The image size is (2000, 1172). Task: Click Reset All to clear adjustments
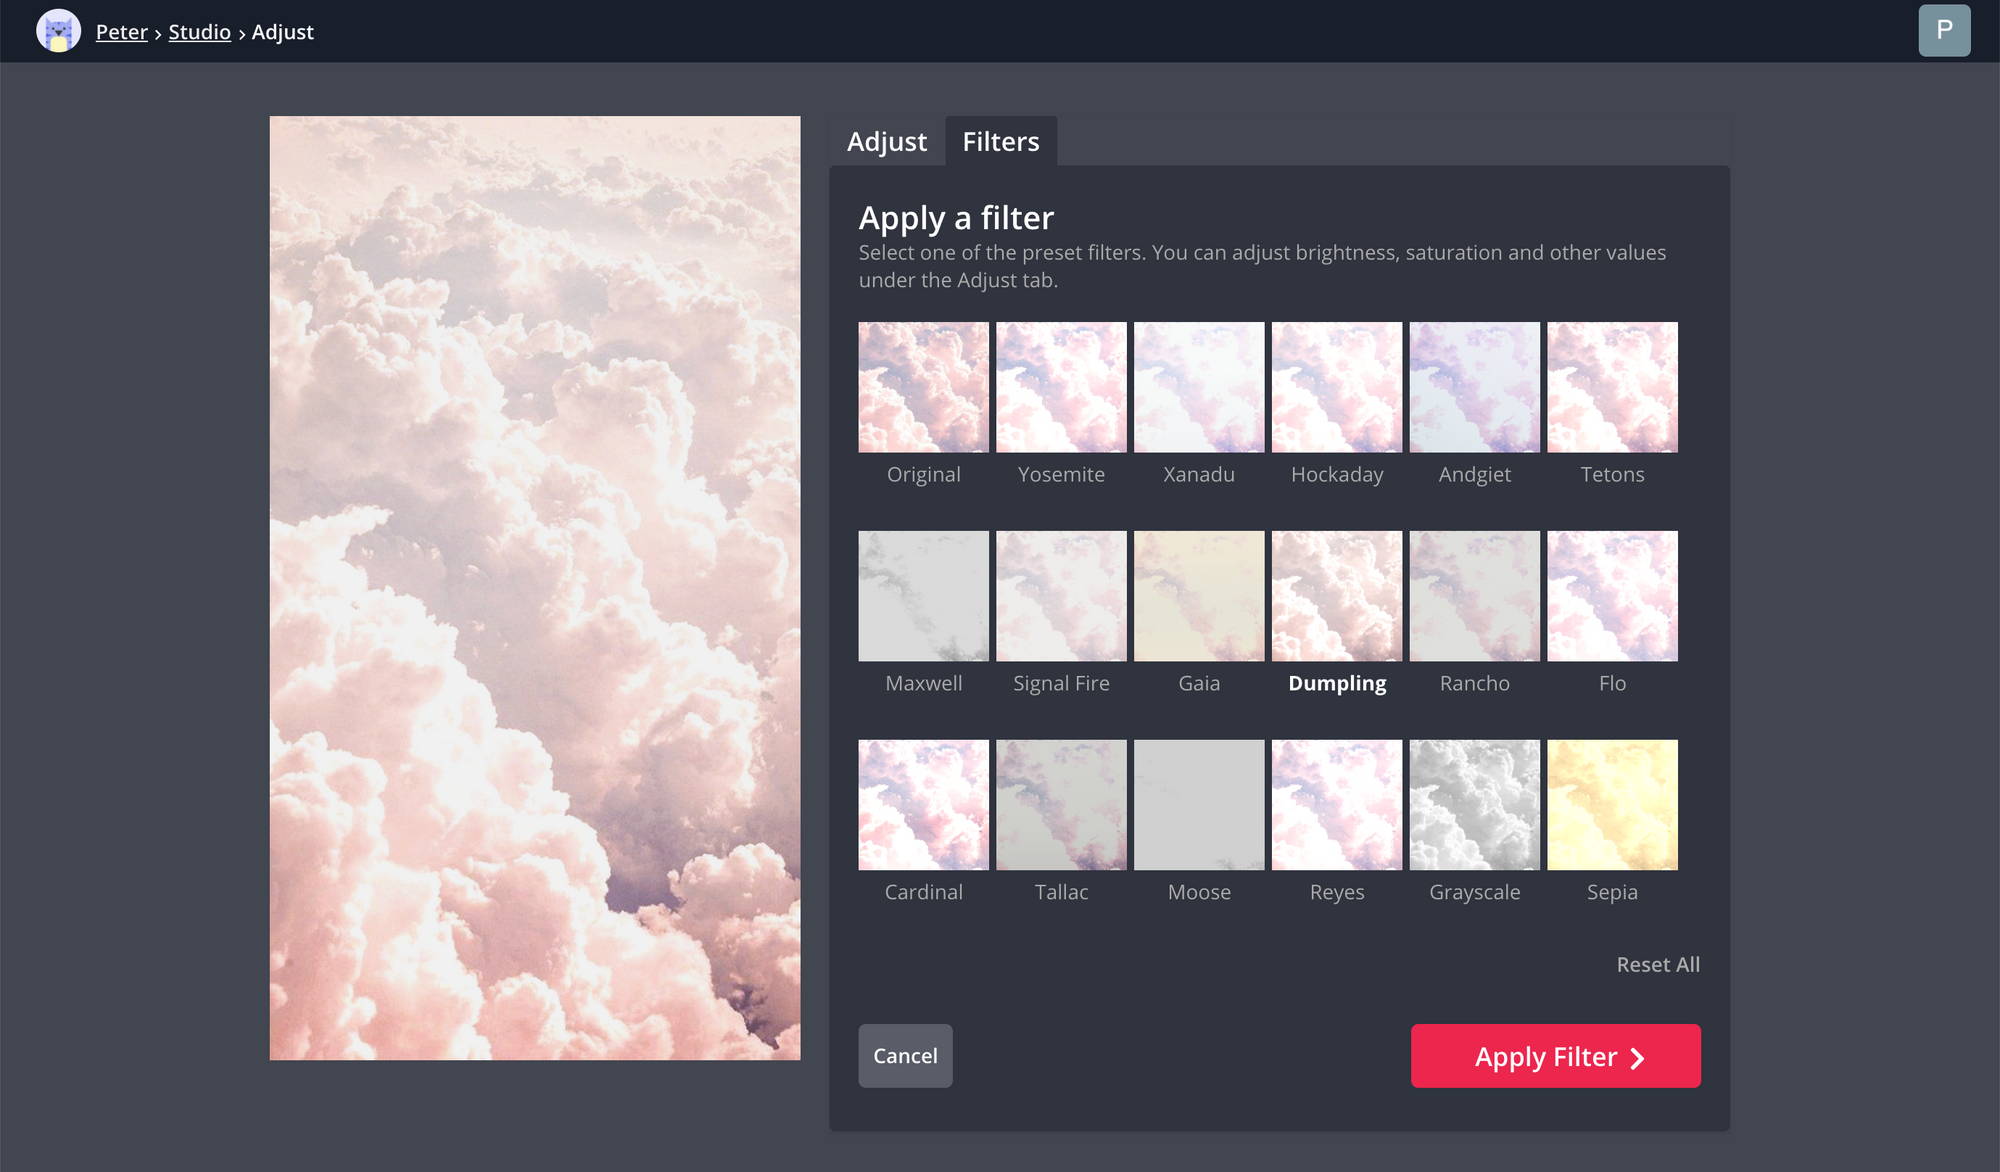[1657, 964]
